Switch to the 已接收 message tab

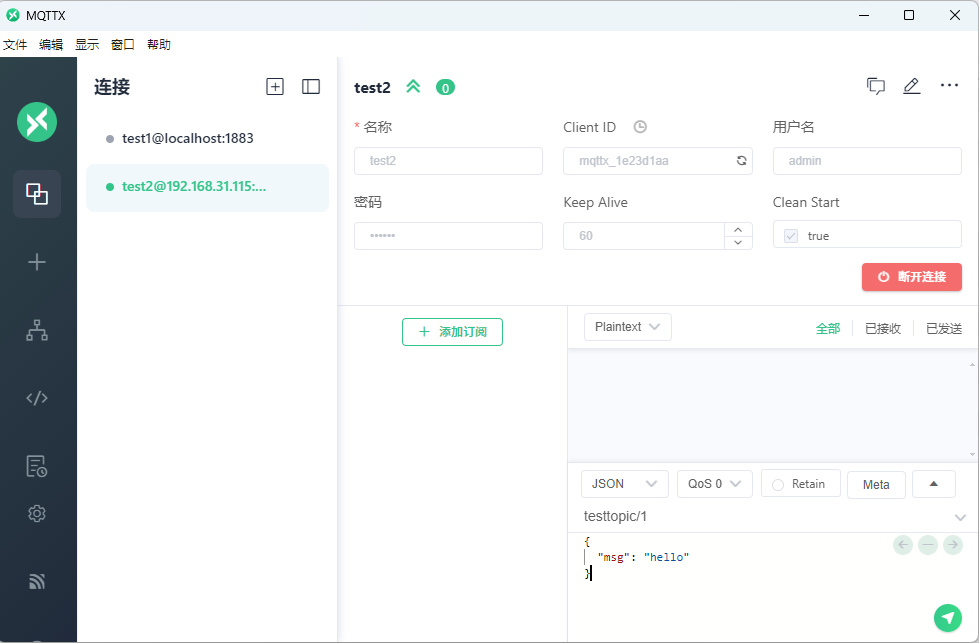(882, 328)
